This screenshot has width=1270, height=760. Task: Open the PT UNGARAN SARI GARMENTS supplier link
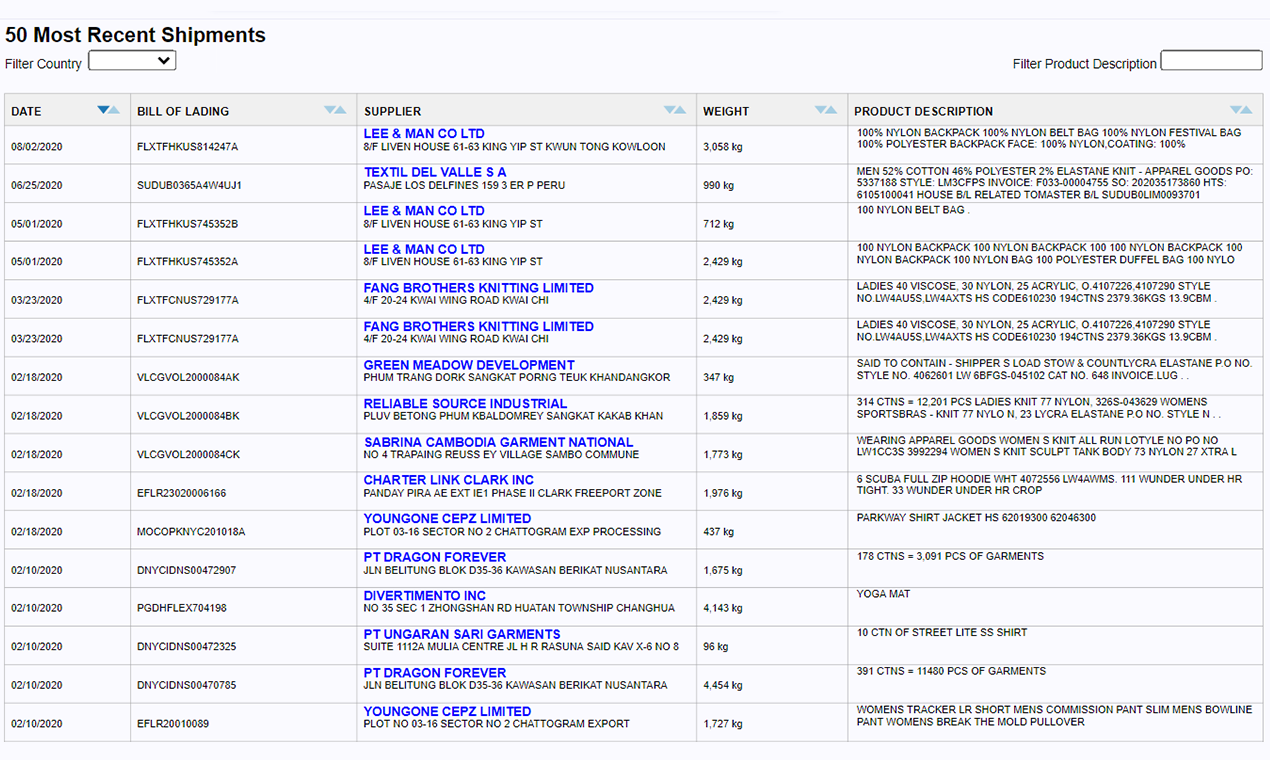(x=462, y=634)
